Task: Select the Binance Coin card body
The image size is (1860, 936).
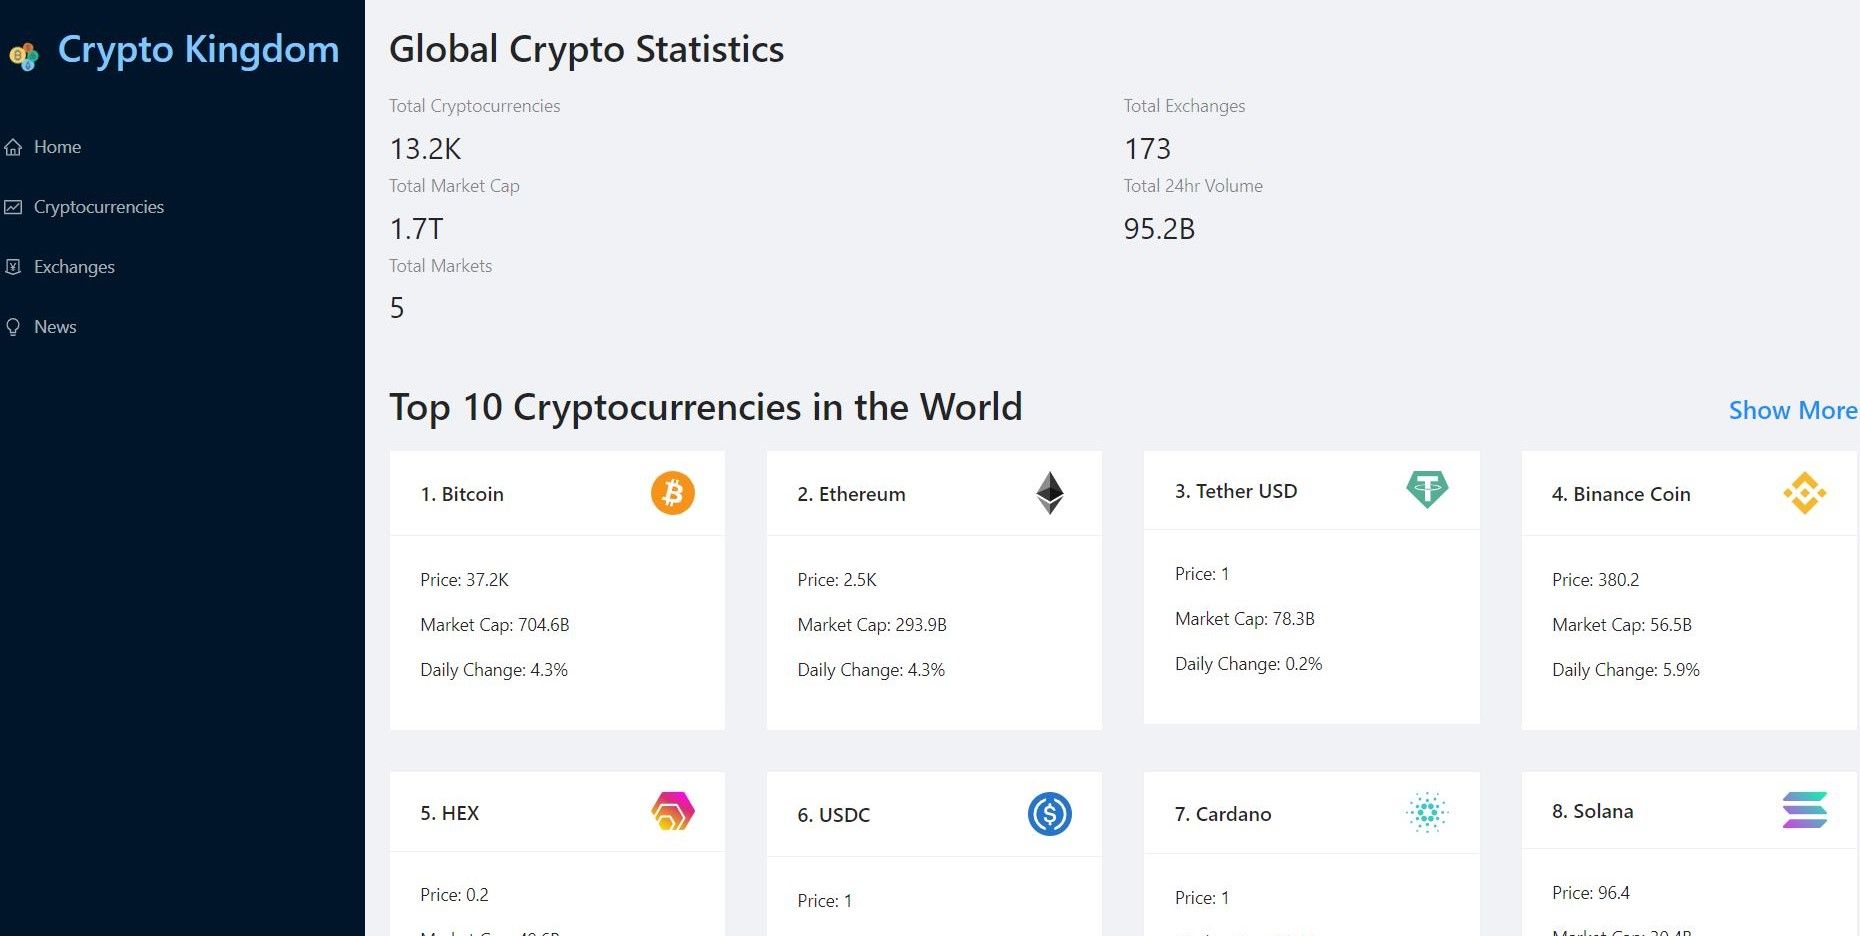Action: pyautogui.click(x=1688, y=625)
